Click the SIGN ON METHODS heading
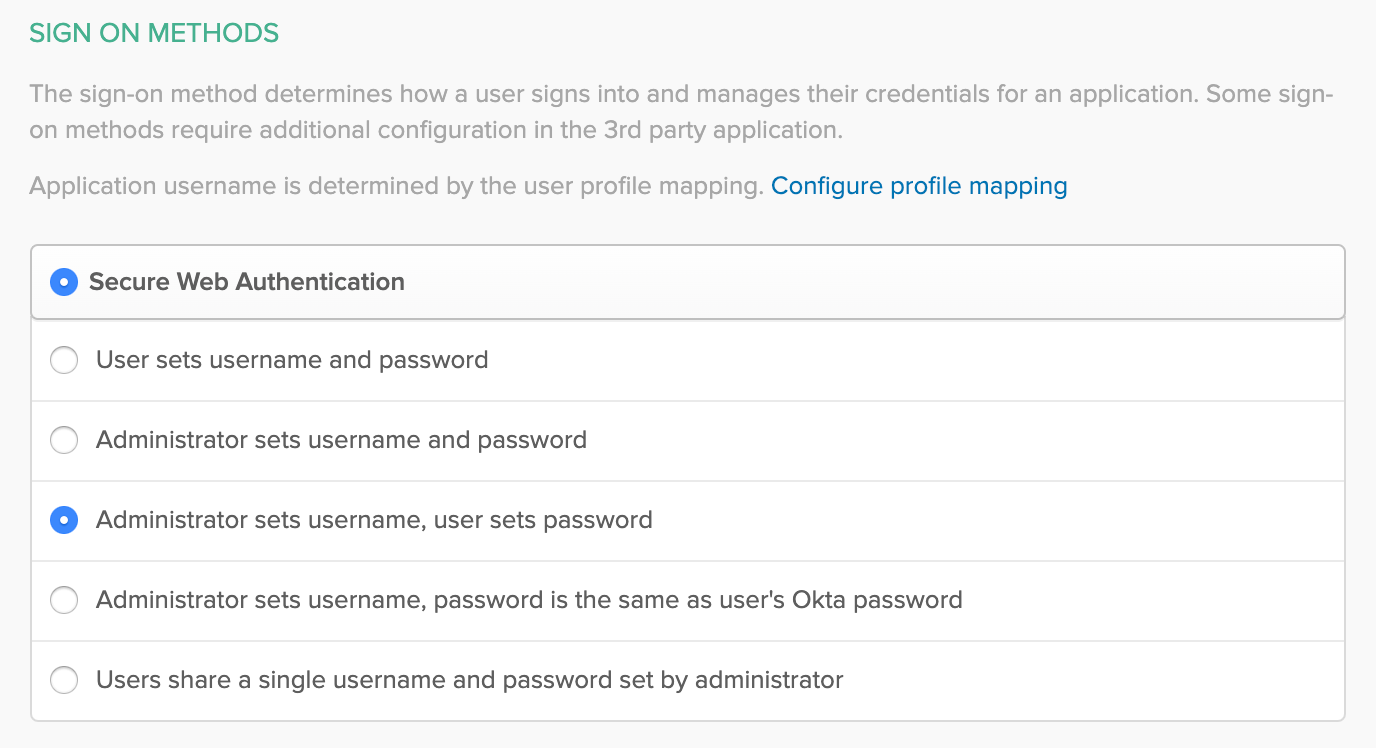Image resolution: width=1376 pixels, height=748 pixels. tap(154, 33)
